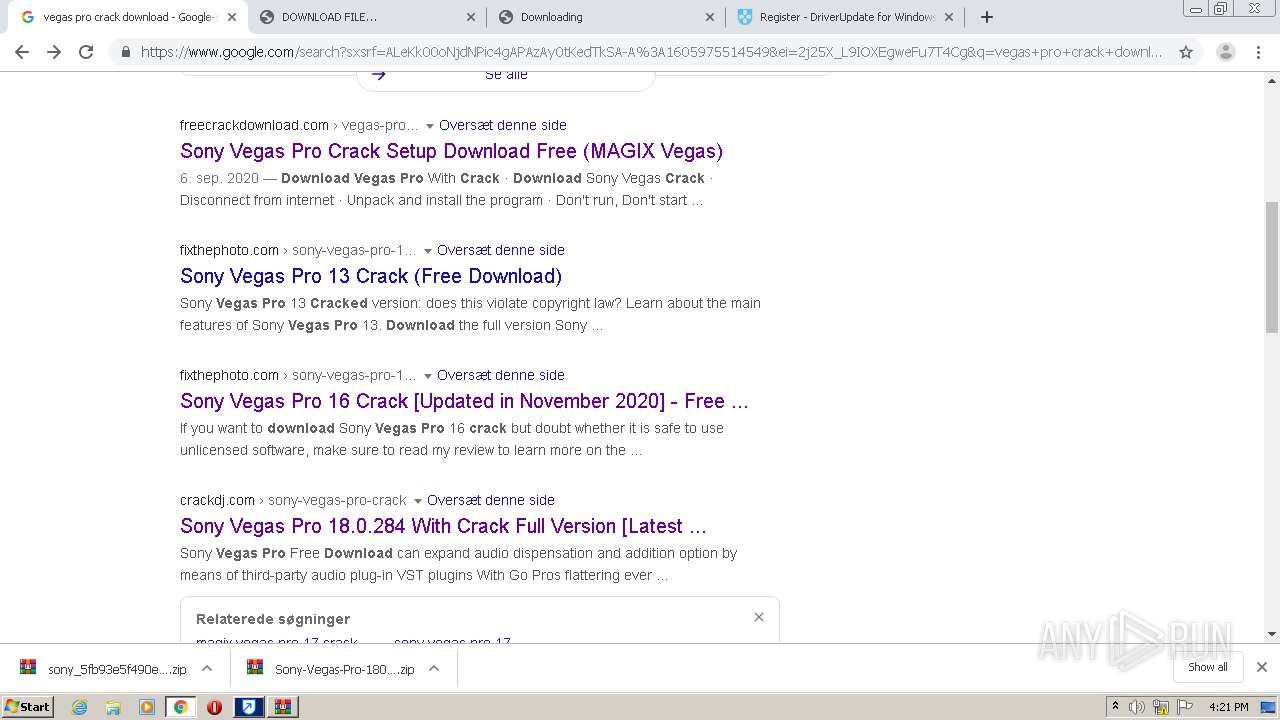Translate the fixthephoto Vegas Pro 16 result
1280x720 pixels.
coord(501,375)
